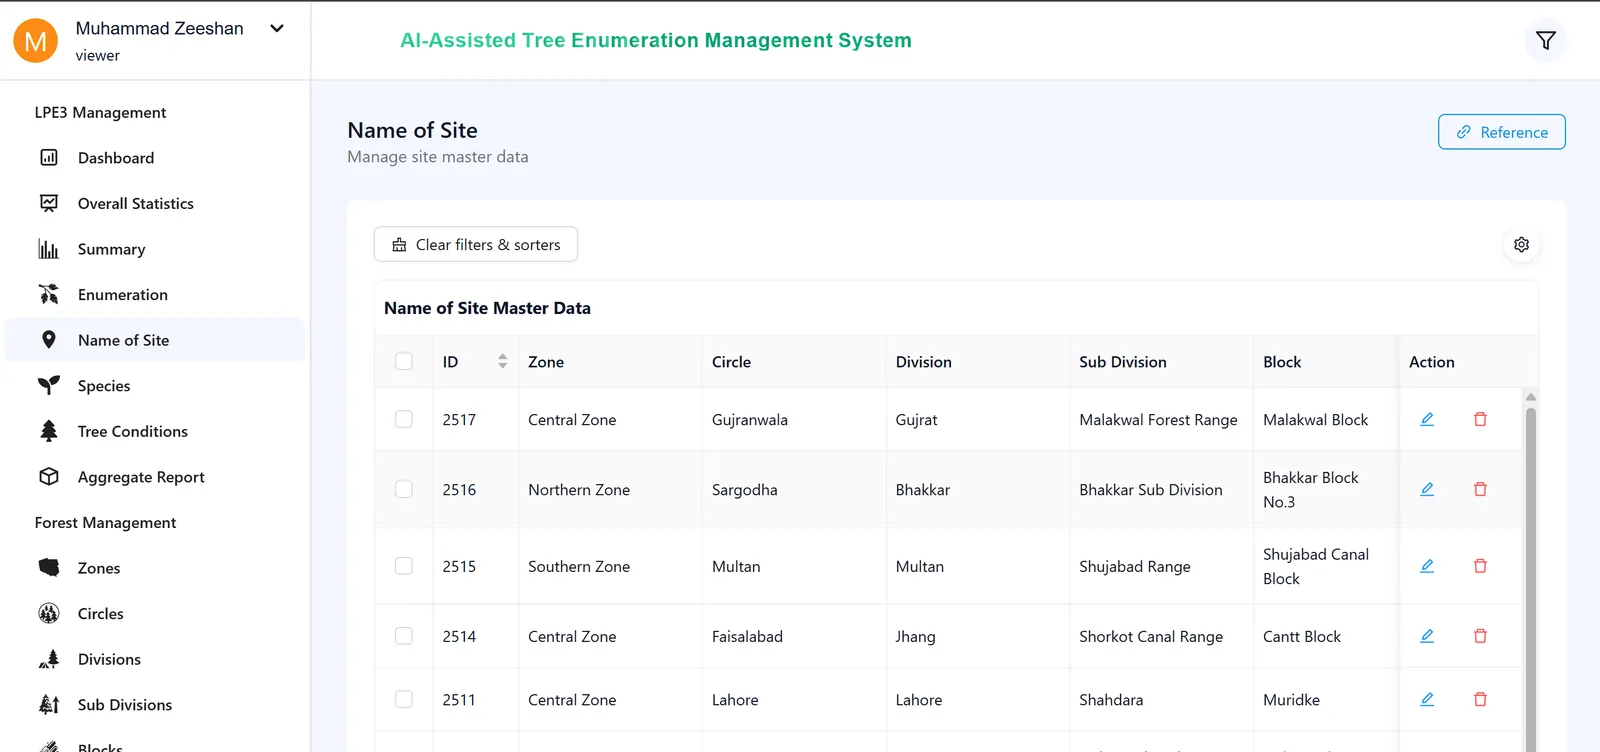Navigate to Enumeration
The height and width of the screenshot is (752, 1600).
point(155,295)
